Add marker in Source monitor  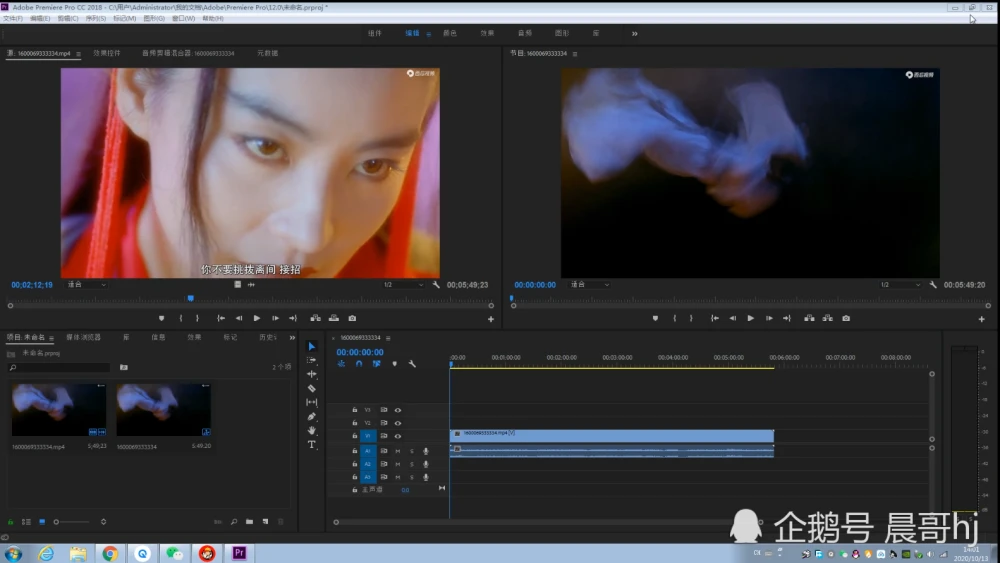[x=161, y=318]
